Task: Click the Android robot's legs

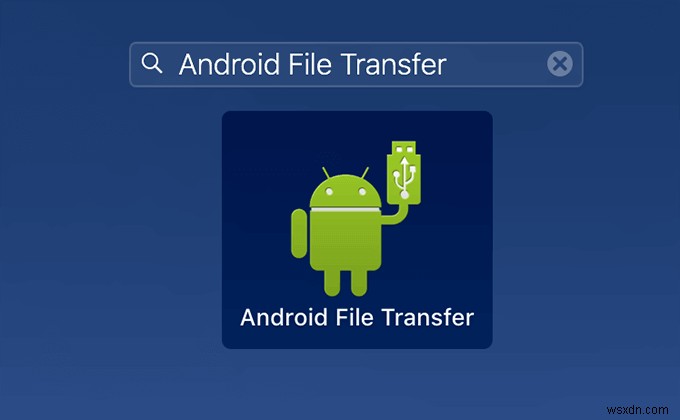Action: (x=345, y=283)
